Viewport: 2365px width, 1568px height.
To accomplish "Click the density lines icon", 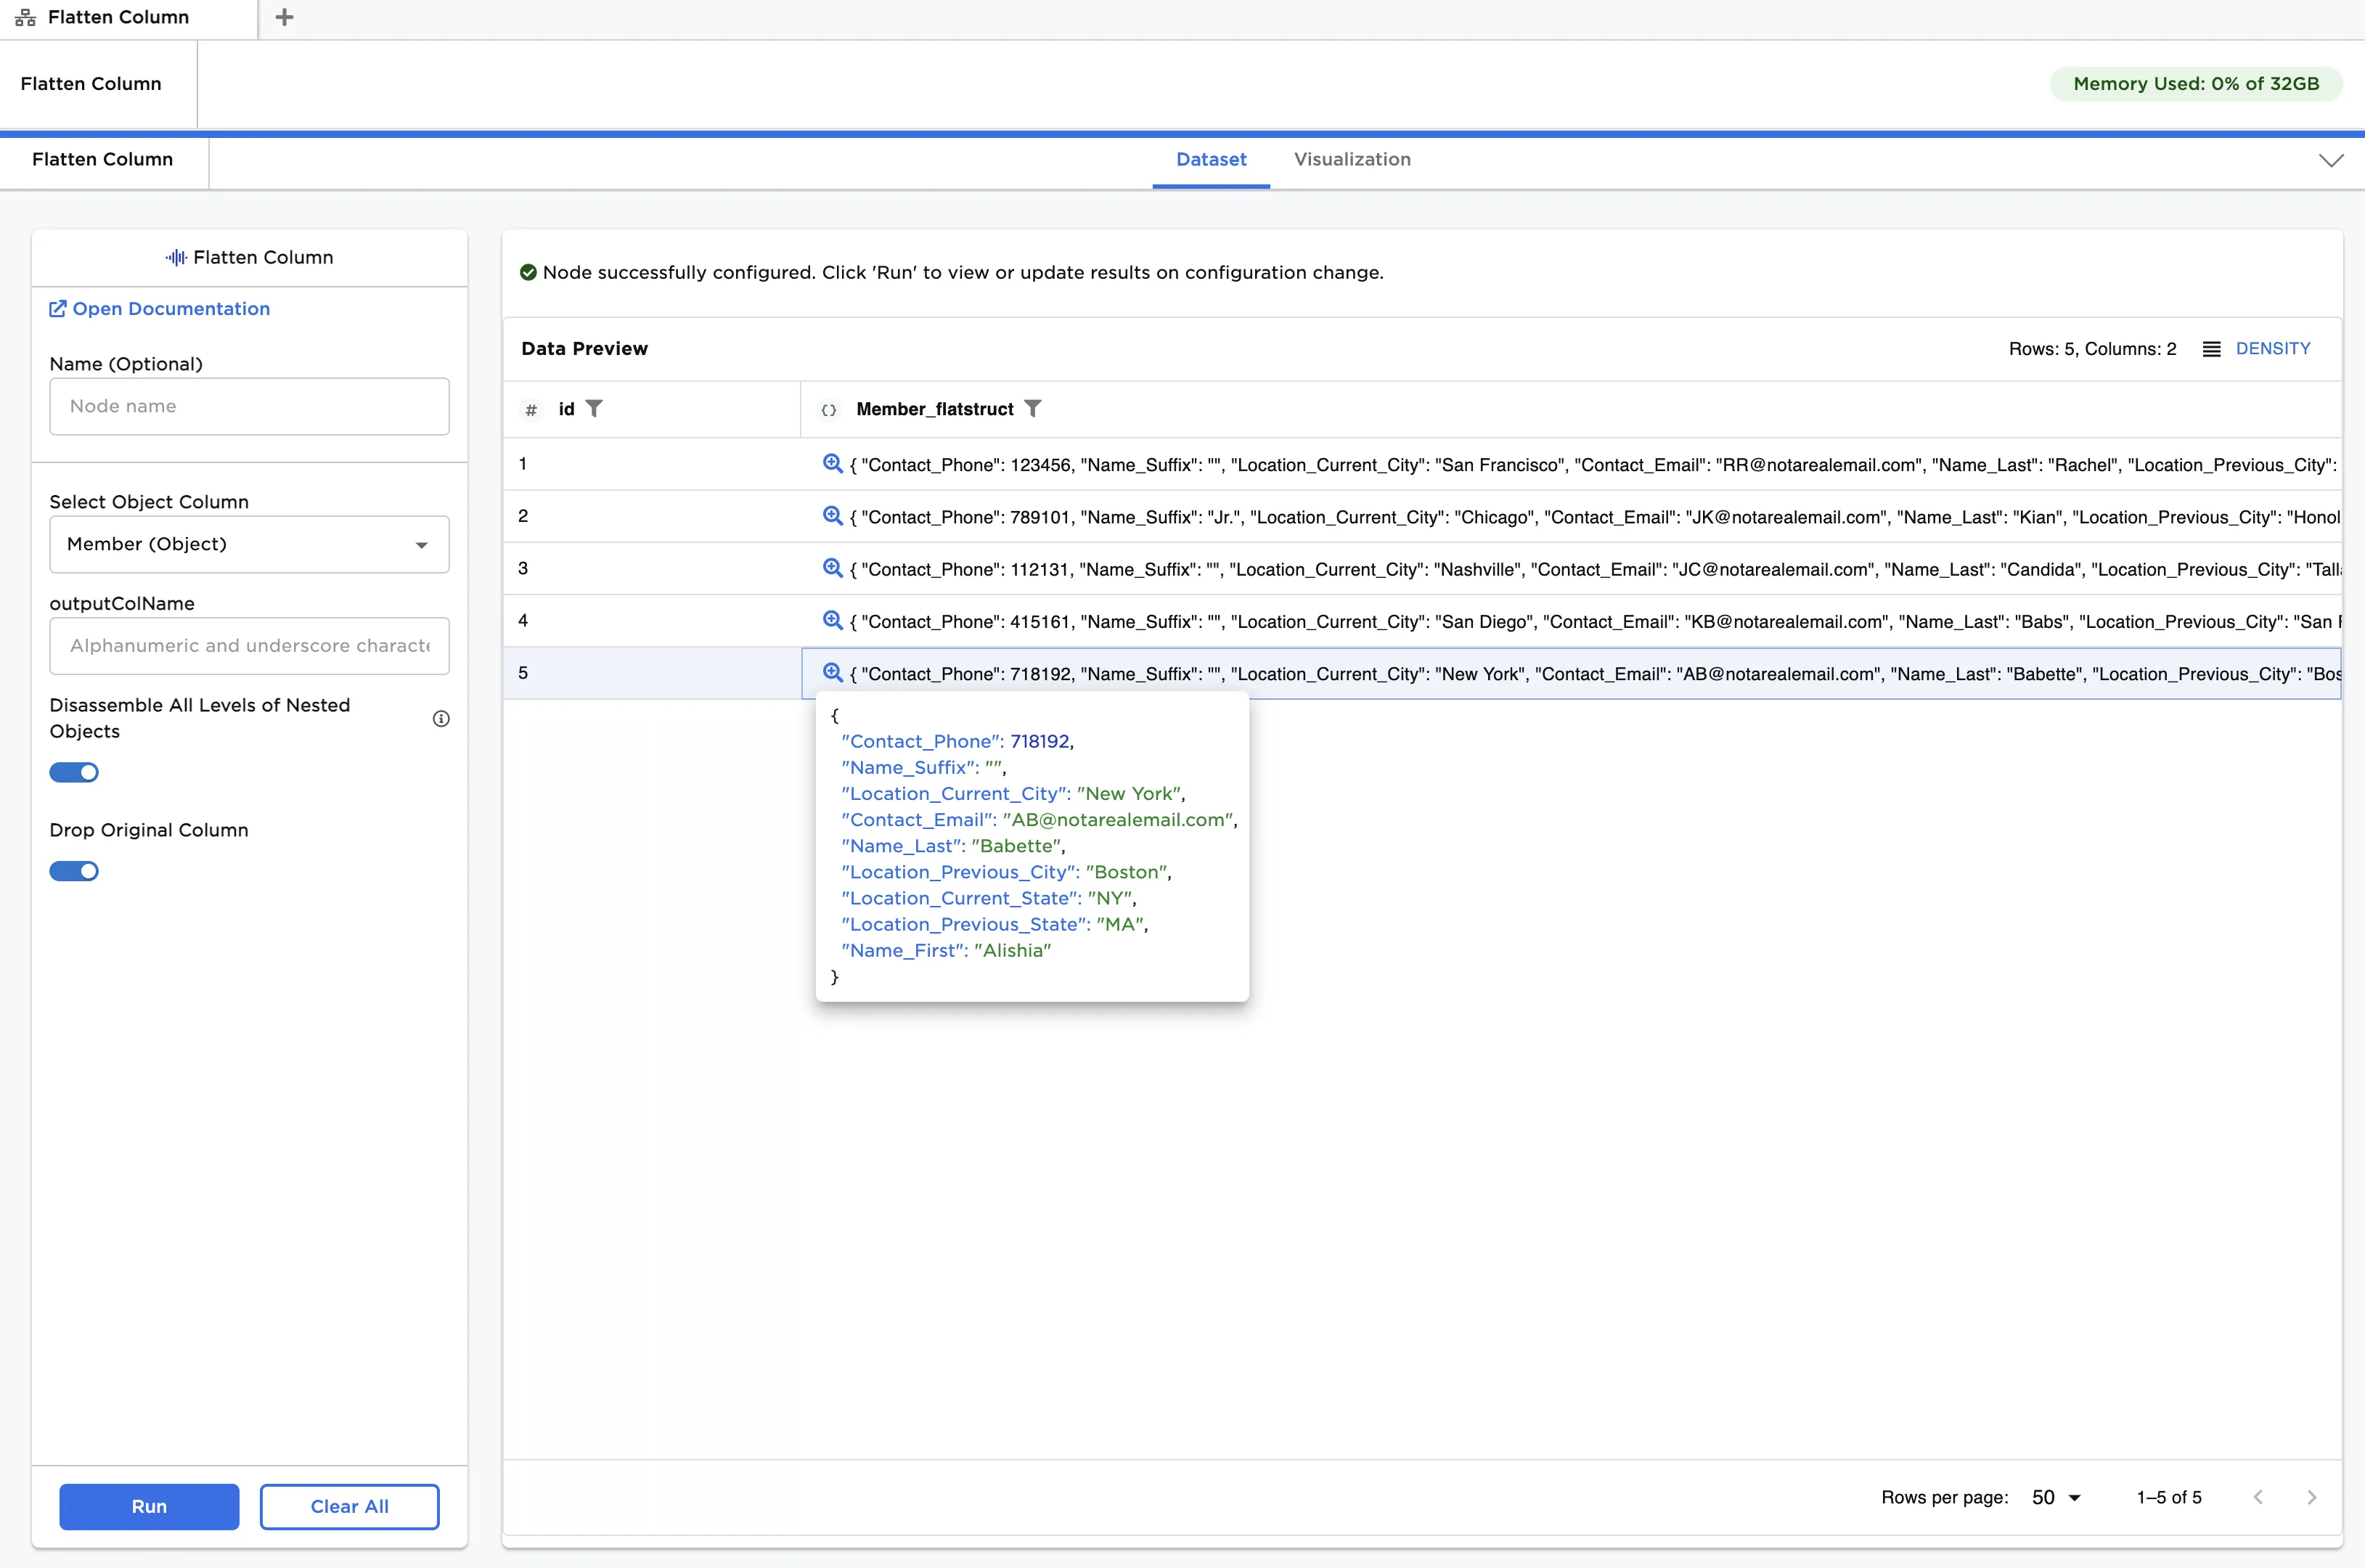I will click(2211, 348).
